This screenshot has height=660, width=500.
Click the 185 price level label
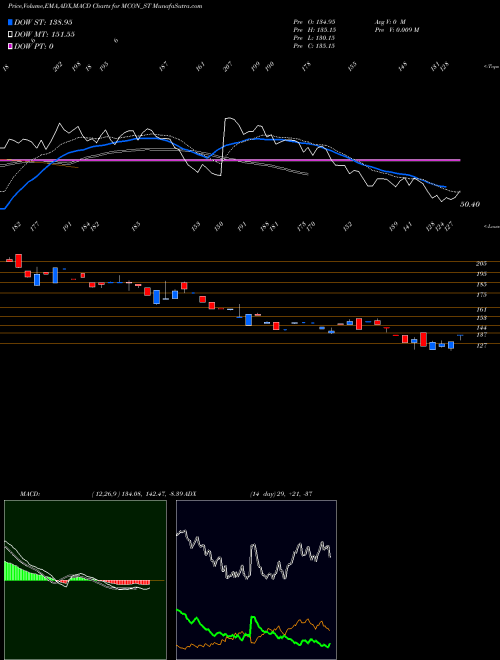coord(481,285)
